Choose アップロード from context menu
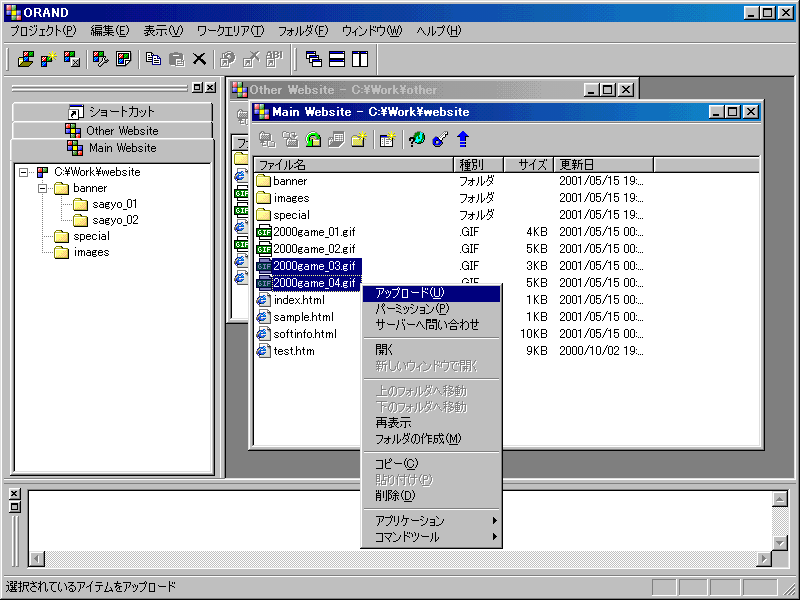800x600 pixels. pos(431,293)
